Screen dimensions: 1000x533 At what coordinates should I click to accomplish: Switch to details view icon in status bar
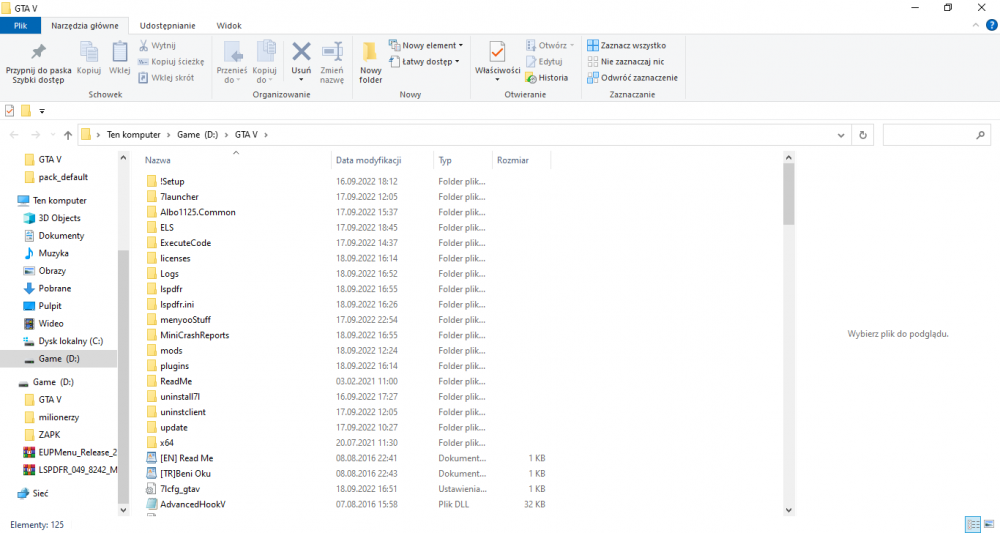(973, 525)
